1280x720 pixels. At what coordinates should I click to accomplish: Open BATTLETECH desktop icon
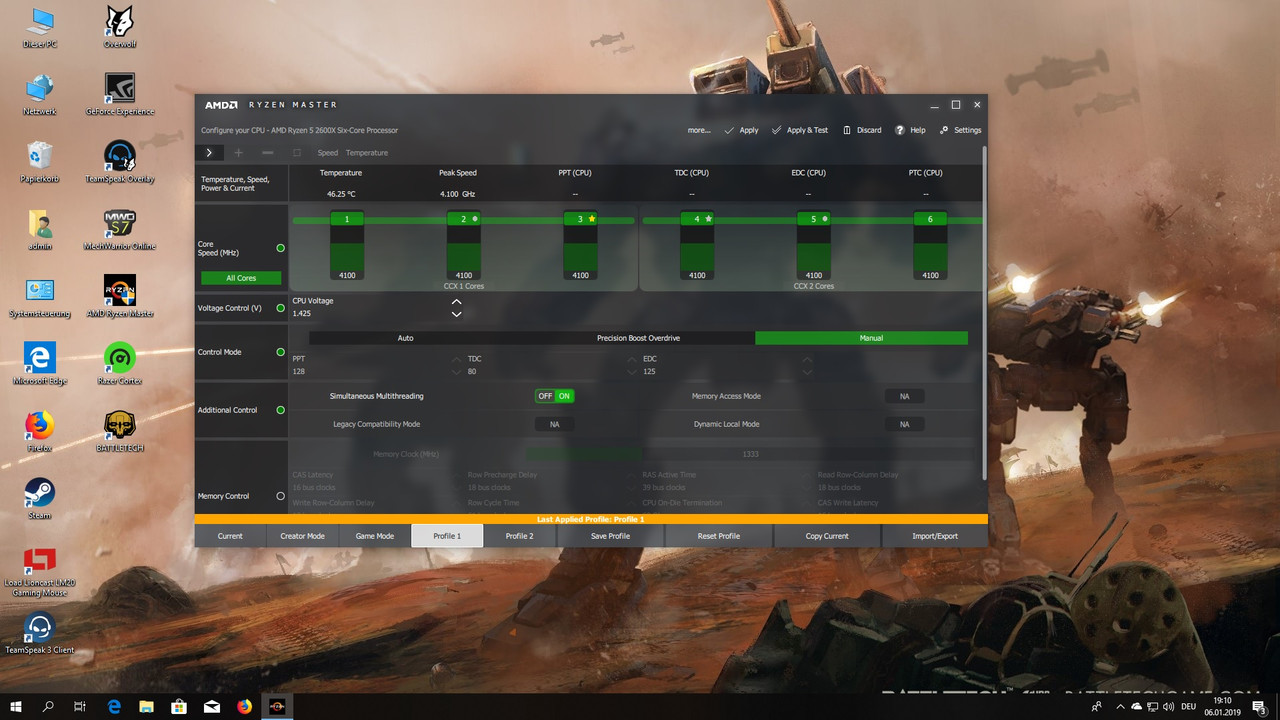tap(120, 431)
